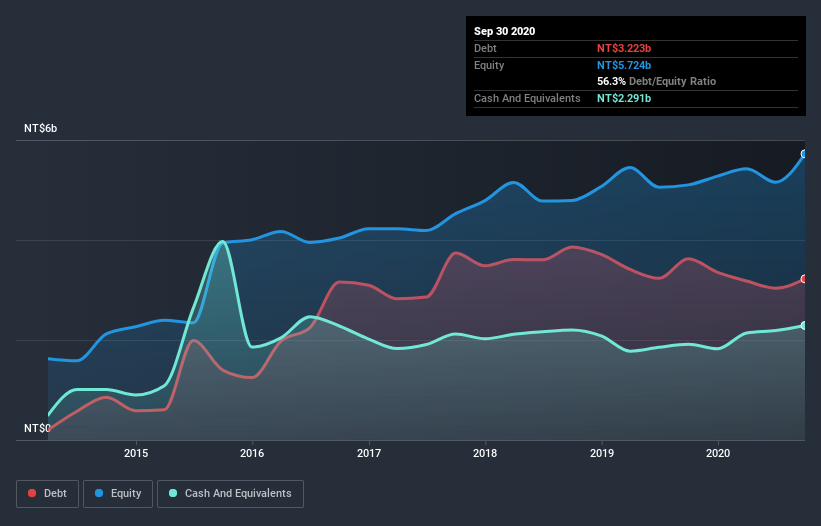Toggle the Equity legend button

point(118,494)
